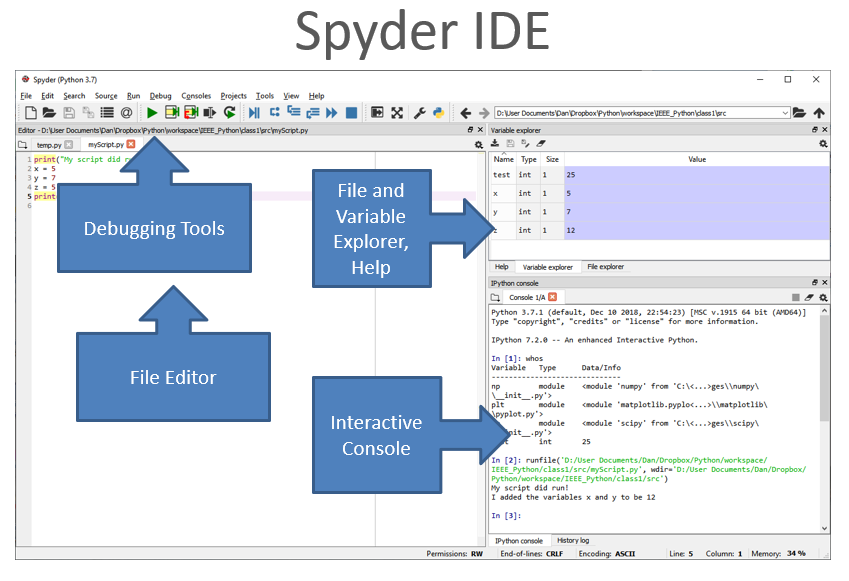Expand the working directory dropdown
This screenshot has height=581, width=849.
[x=785, y=113]
